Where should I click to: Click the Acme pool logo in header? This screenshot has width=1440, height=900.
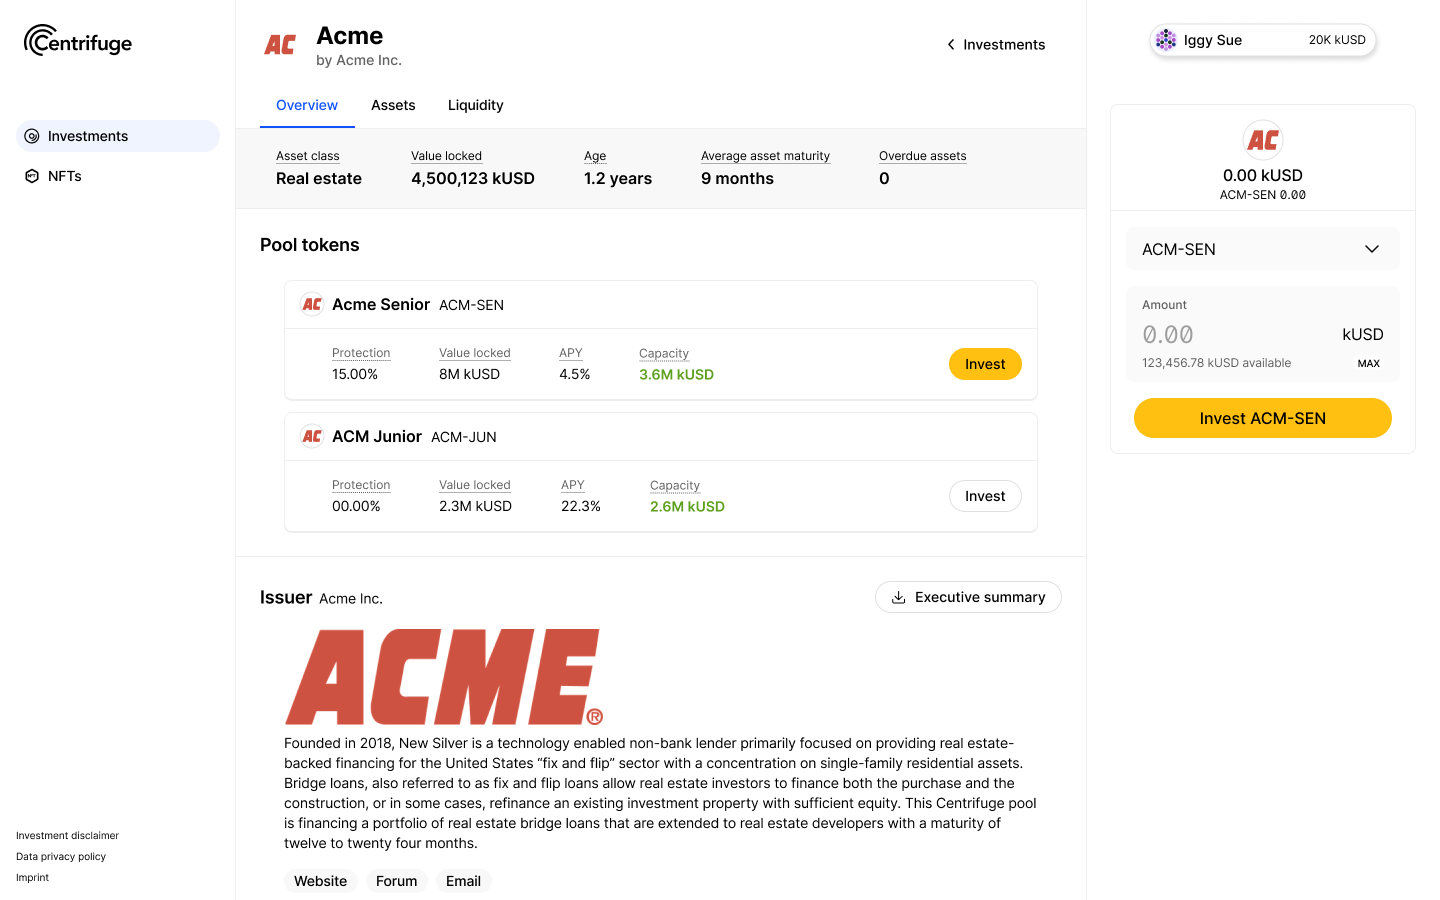point(280,45)
